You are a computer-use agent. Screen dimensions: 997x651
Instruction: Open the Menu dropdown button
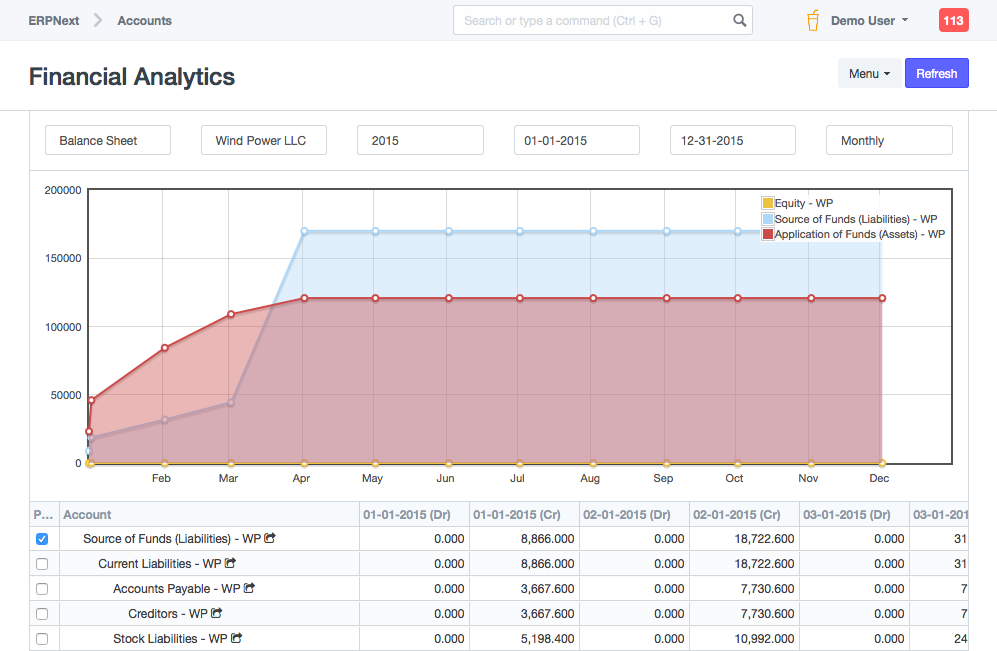tap(868, 73)
